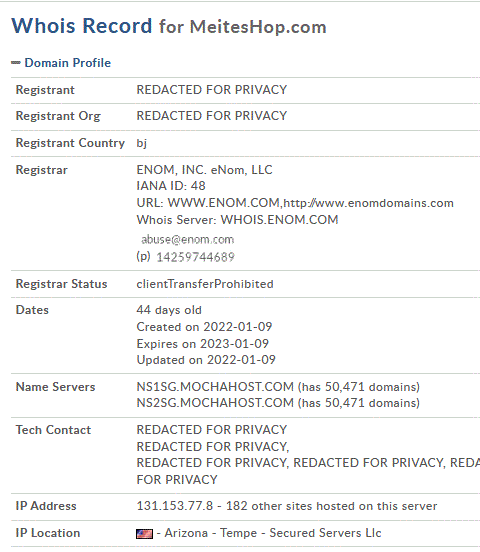Screen dimensions: 480x552
Task: Click the US flag icon
Action: point(144,534)
